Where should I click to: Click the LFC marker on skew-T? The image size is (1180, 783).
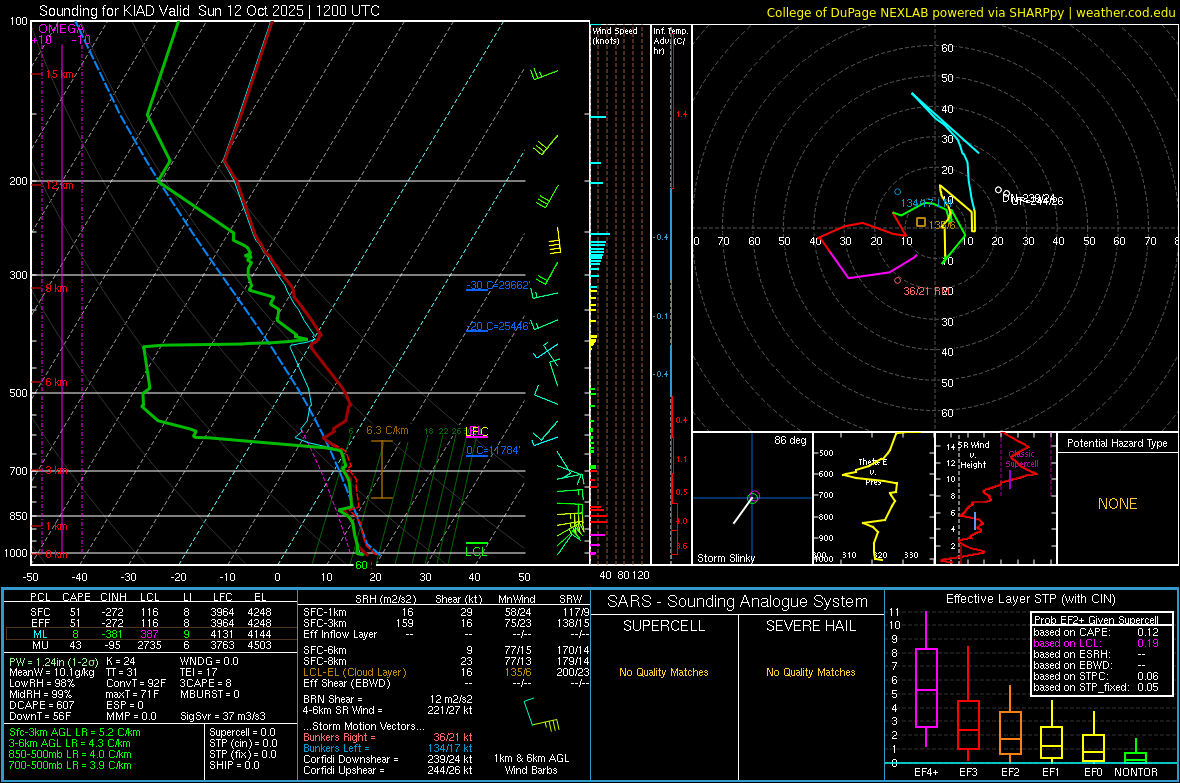[x=476, y=432]
